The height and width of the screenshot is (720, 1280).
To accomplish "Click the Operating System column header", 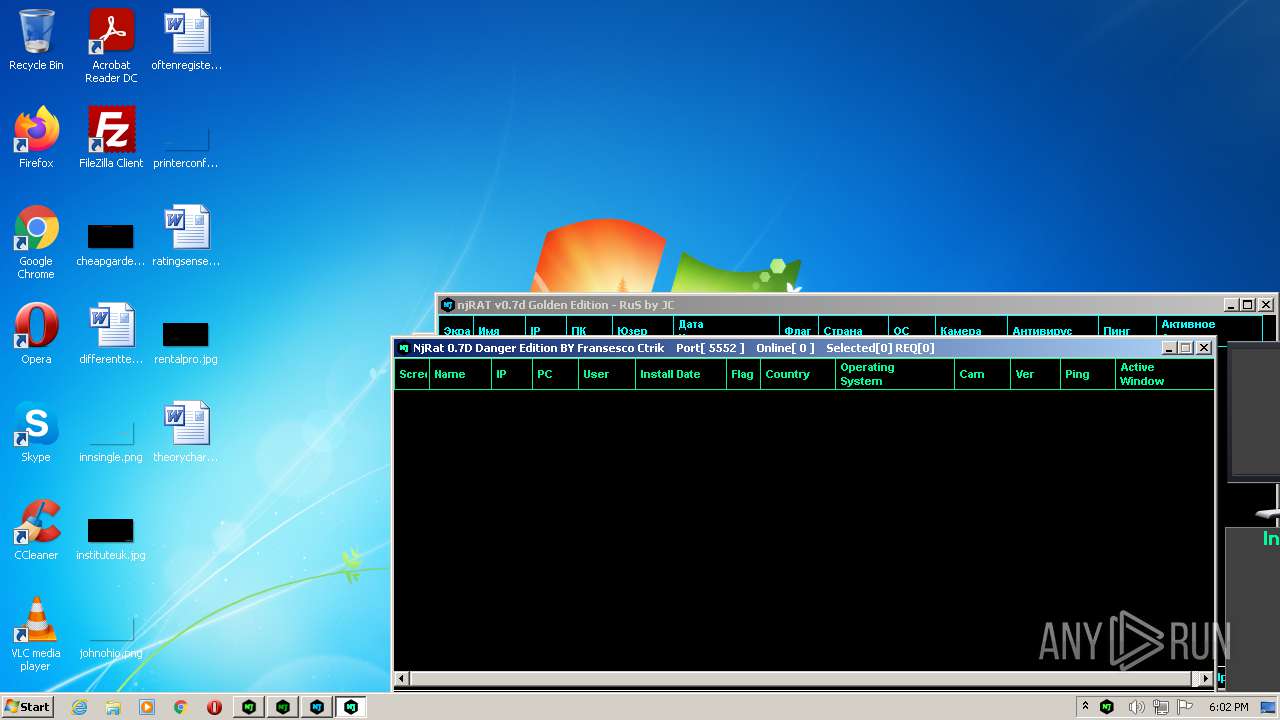I will (x=895, y=374).
